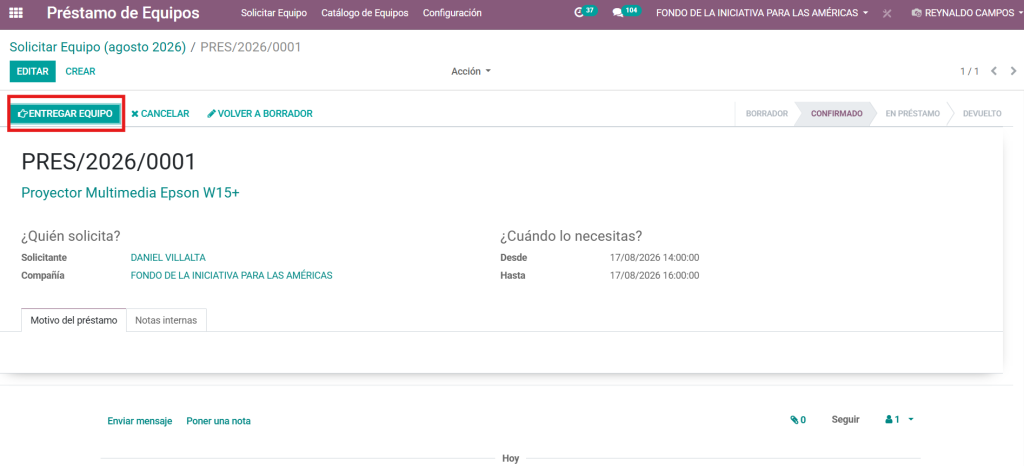Click Enviar mensaje in chatter
Image resolution: width=1024 pixels, height=466 pixels.
click(x=140, y=421)
